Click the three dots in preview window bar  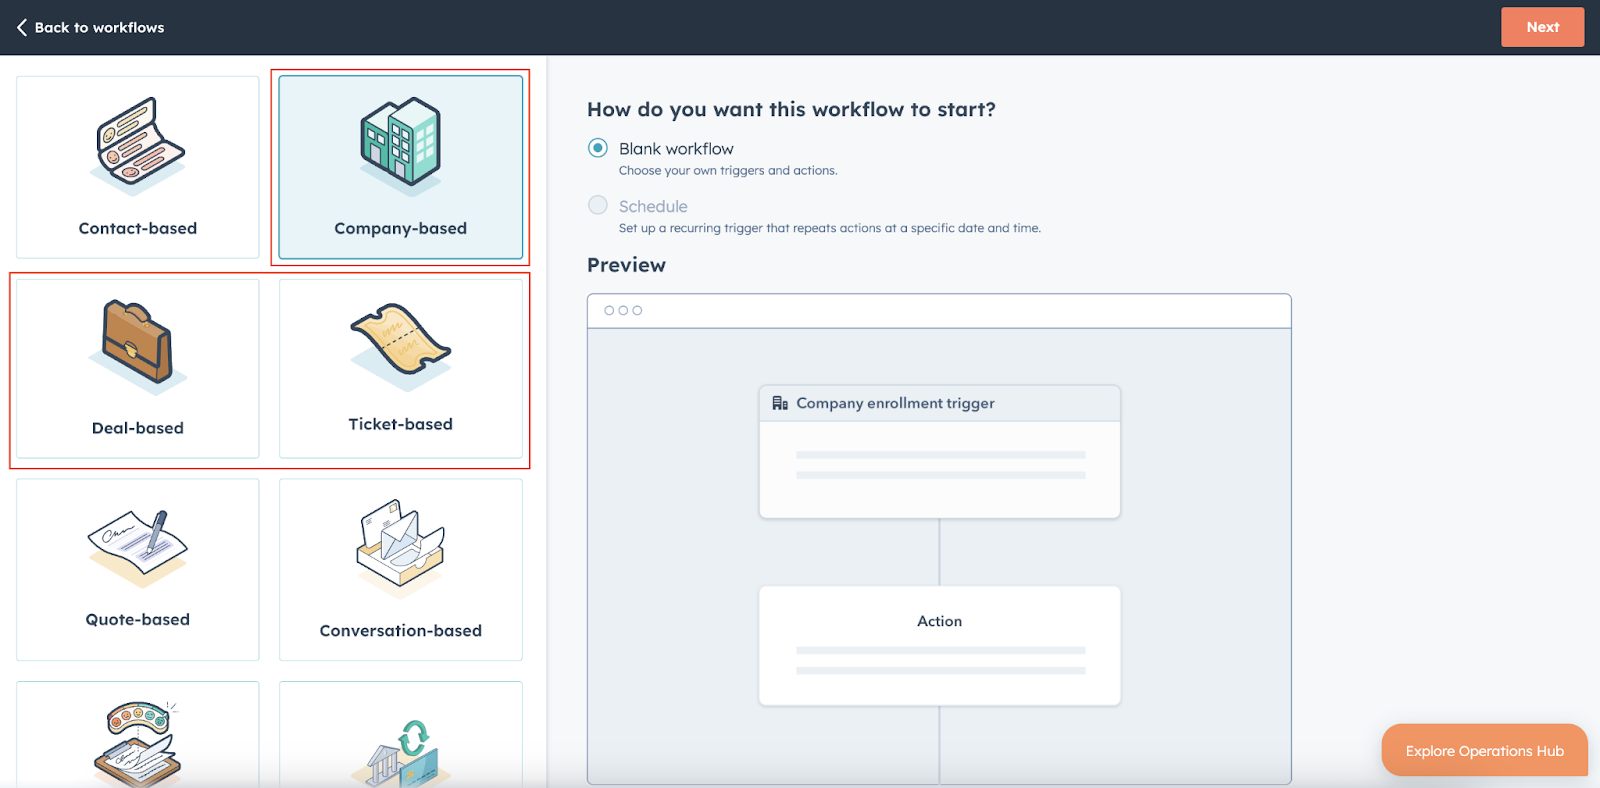[x=623, y=310]
